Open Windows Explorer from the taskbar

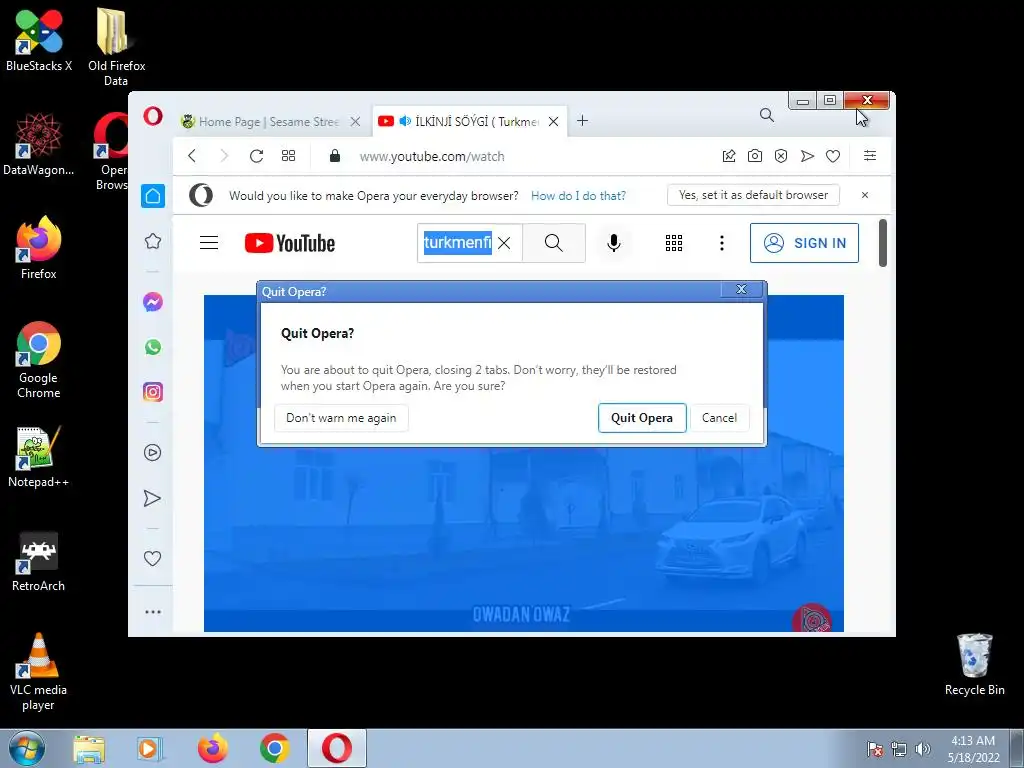coord(89,749)
